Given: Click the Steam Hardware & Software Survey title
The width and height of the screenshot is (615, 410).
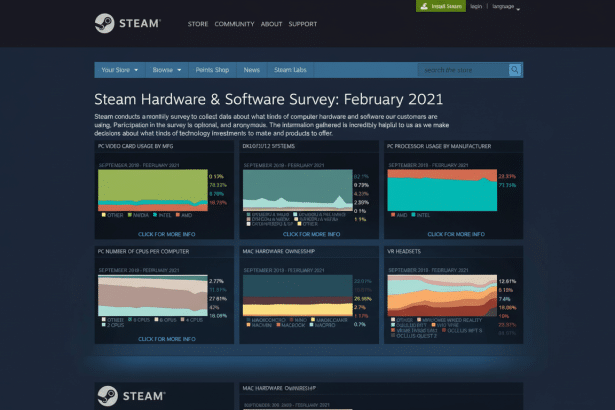Looking at the screenshot, I should (269, 99).
